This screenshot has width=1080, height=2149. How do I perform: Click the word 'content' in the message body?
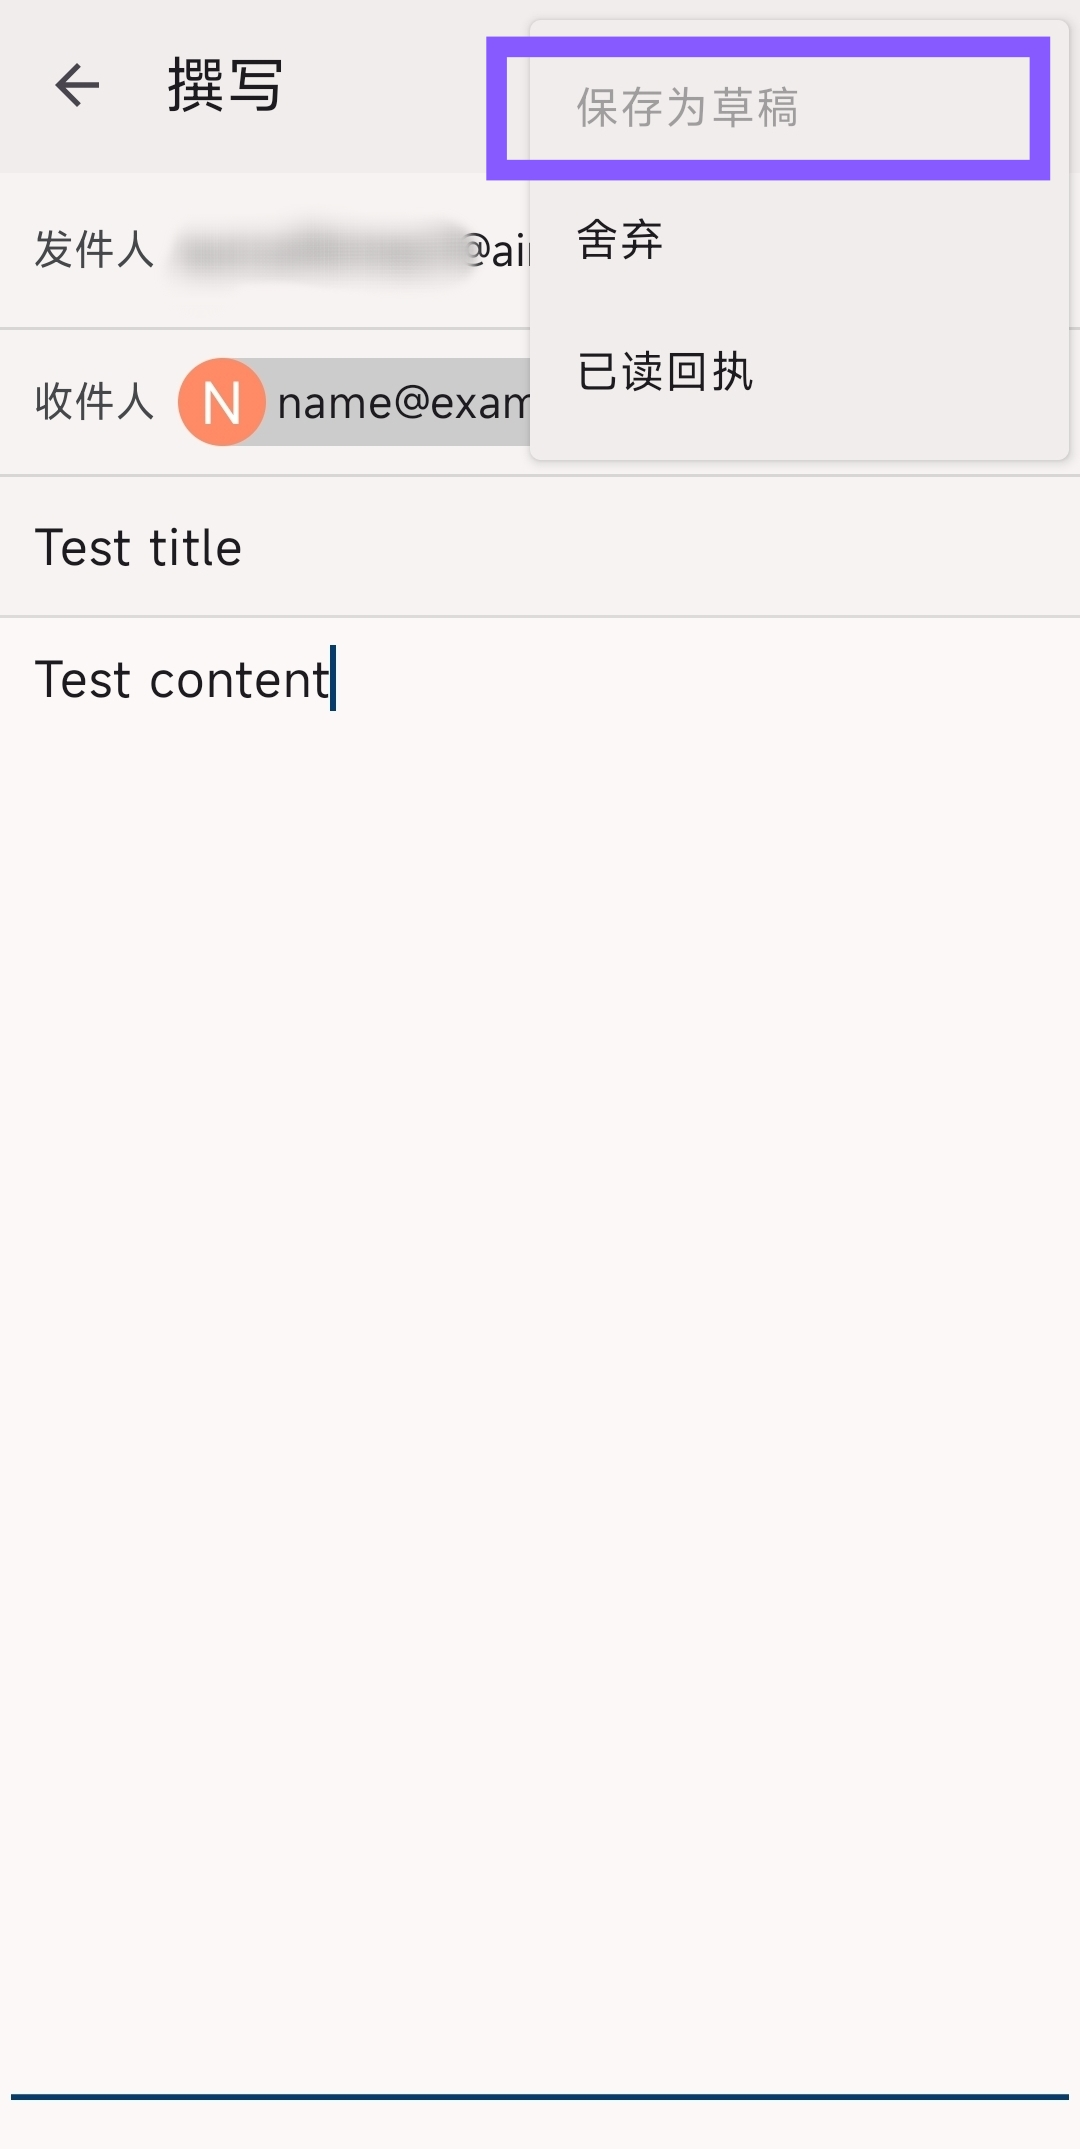tap(239, 680)
